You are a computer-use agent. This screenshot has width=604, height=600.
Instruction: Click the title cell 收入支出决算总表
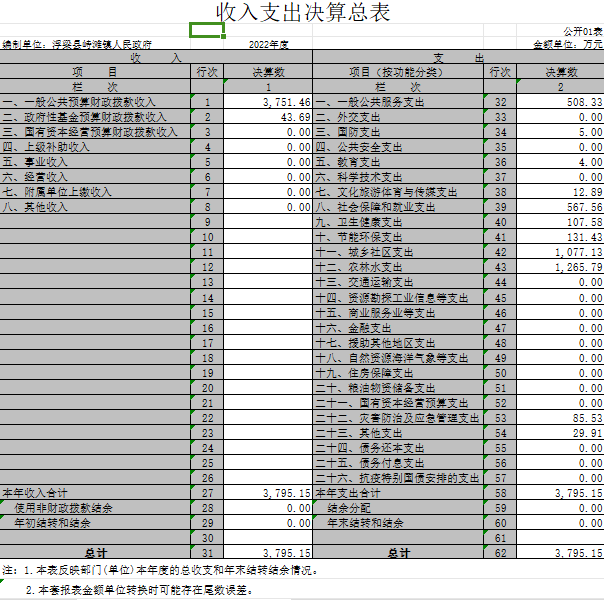click(302, 12)
